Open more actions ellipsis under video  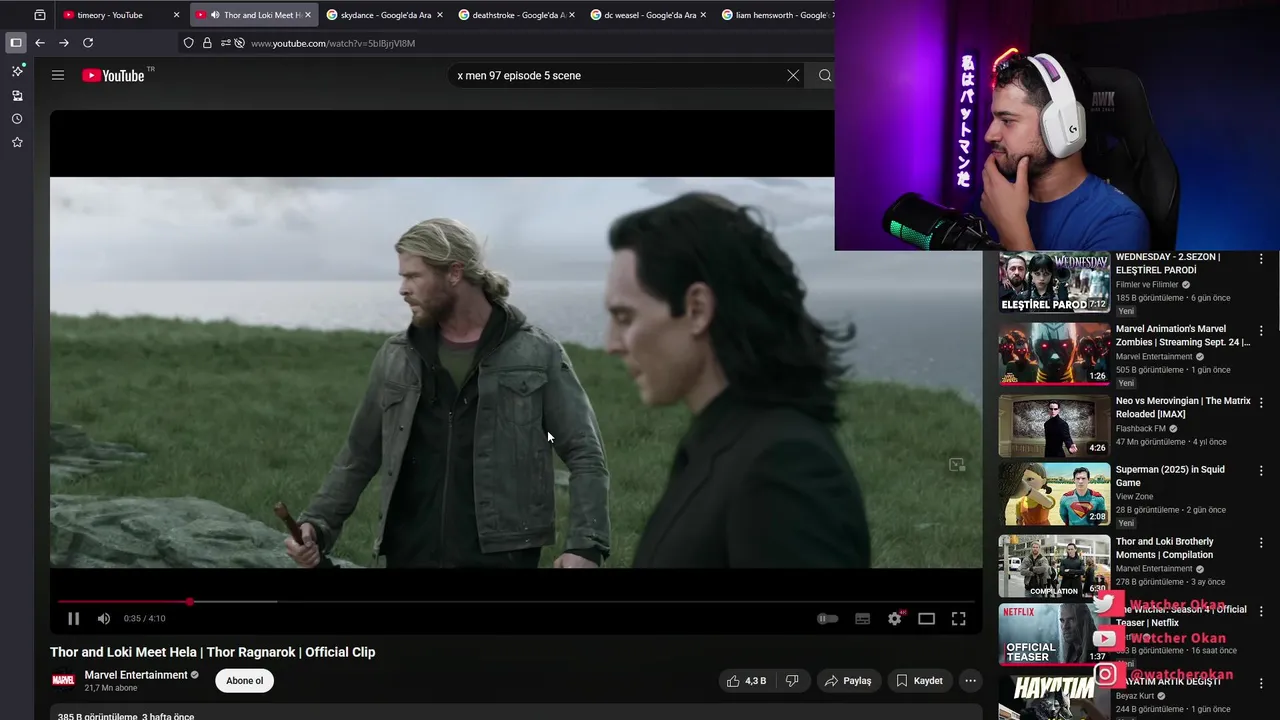tap(970, 681)
